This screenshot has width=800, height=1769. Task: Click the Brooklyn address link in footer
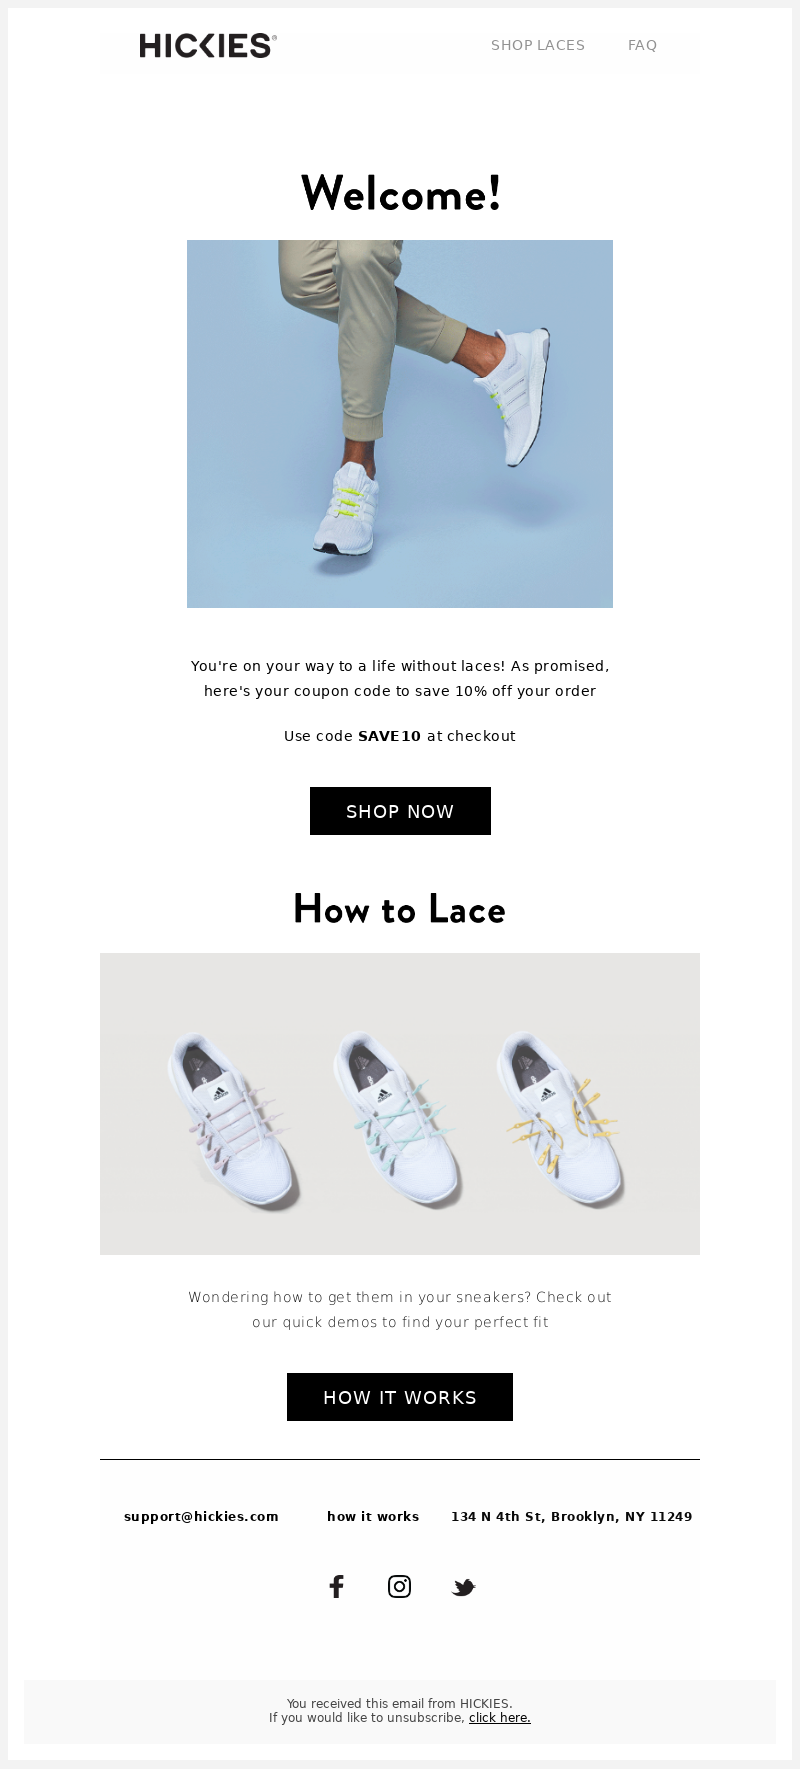571,1516
